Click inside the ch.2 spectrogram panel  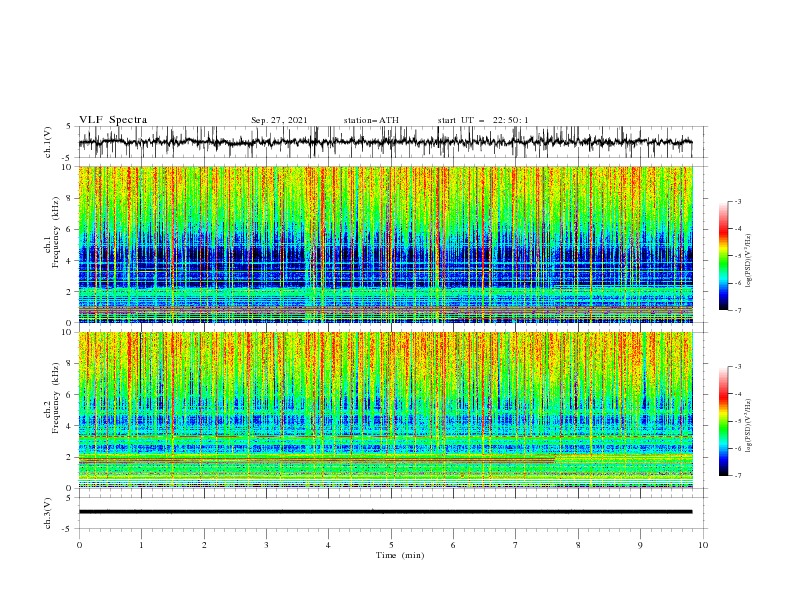tap(385, 410)
